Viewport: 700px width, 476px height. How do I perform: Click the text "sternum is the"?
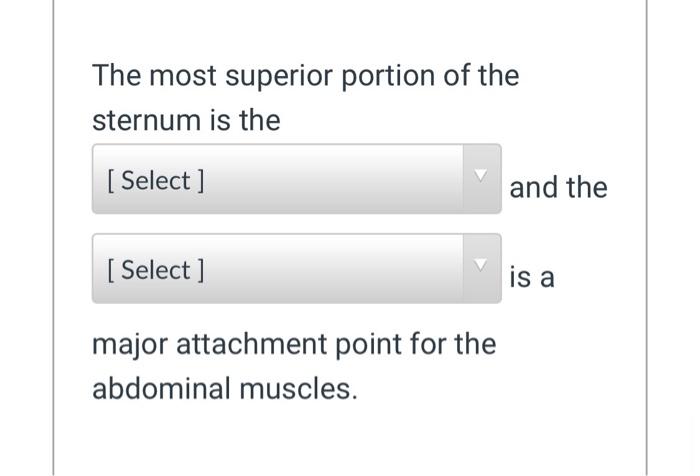click(x=186, y=121)
